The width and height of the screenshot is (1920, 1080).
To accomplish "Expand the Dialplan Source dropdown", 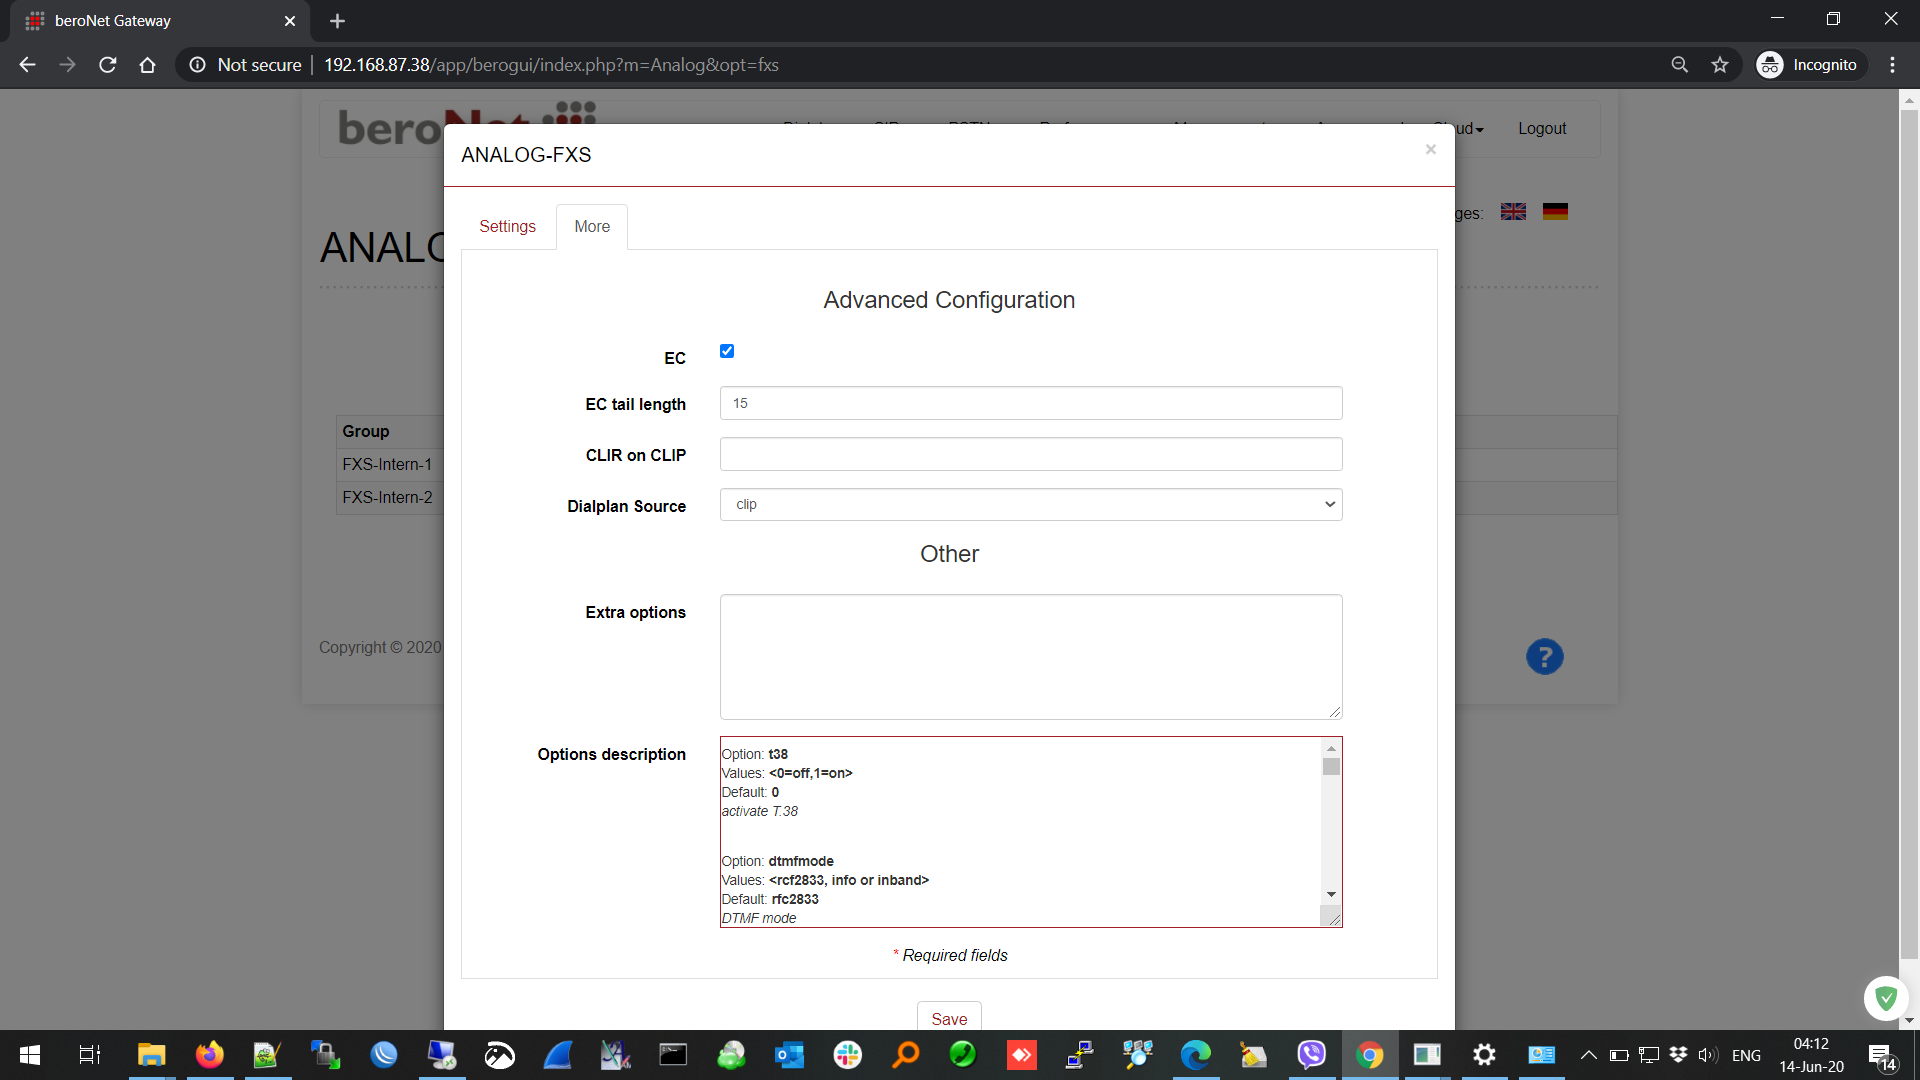I will click(1030, 504).
